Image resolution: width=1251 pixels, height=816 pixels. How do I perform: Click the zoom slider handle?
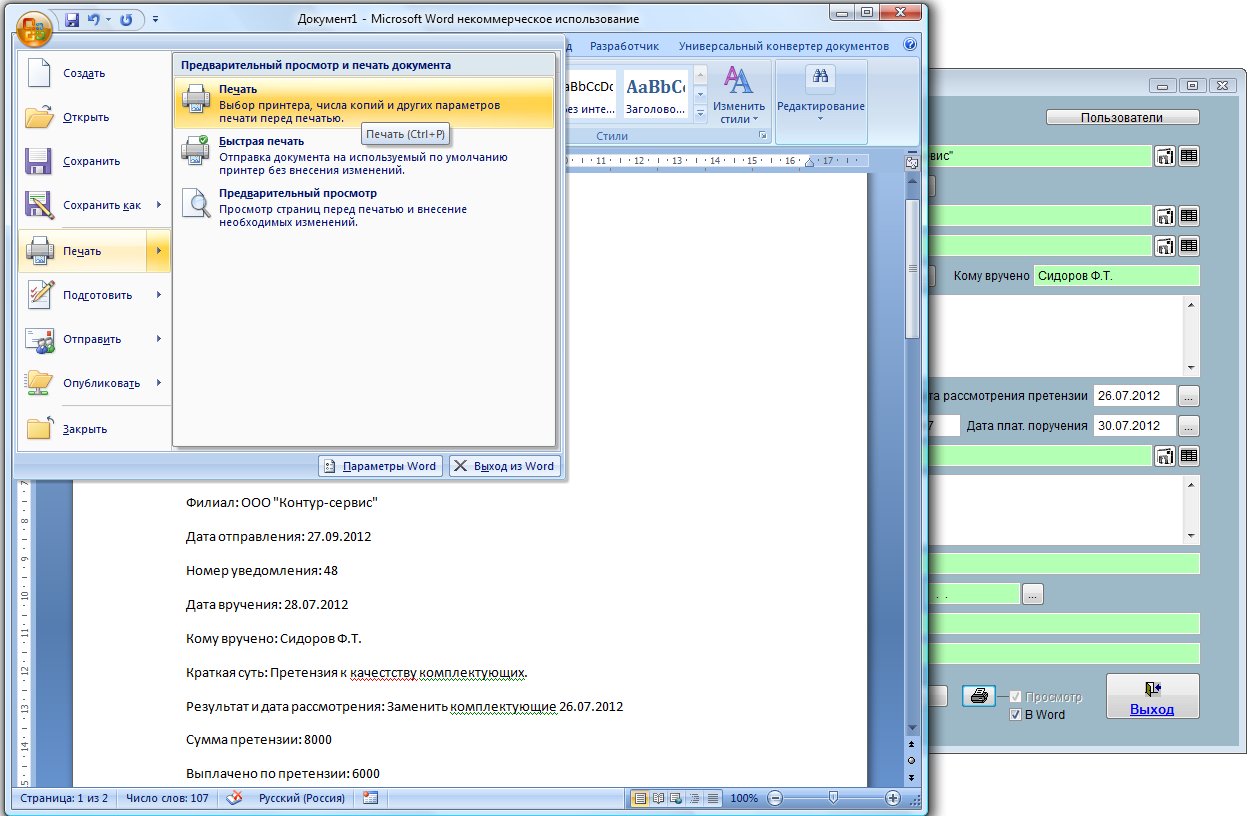[x=833, y=798]
